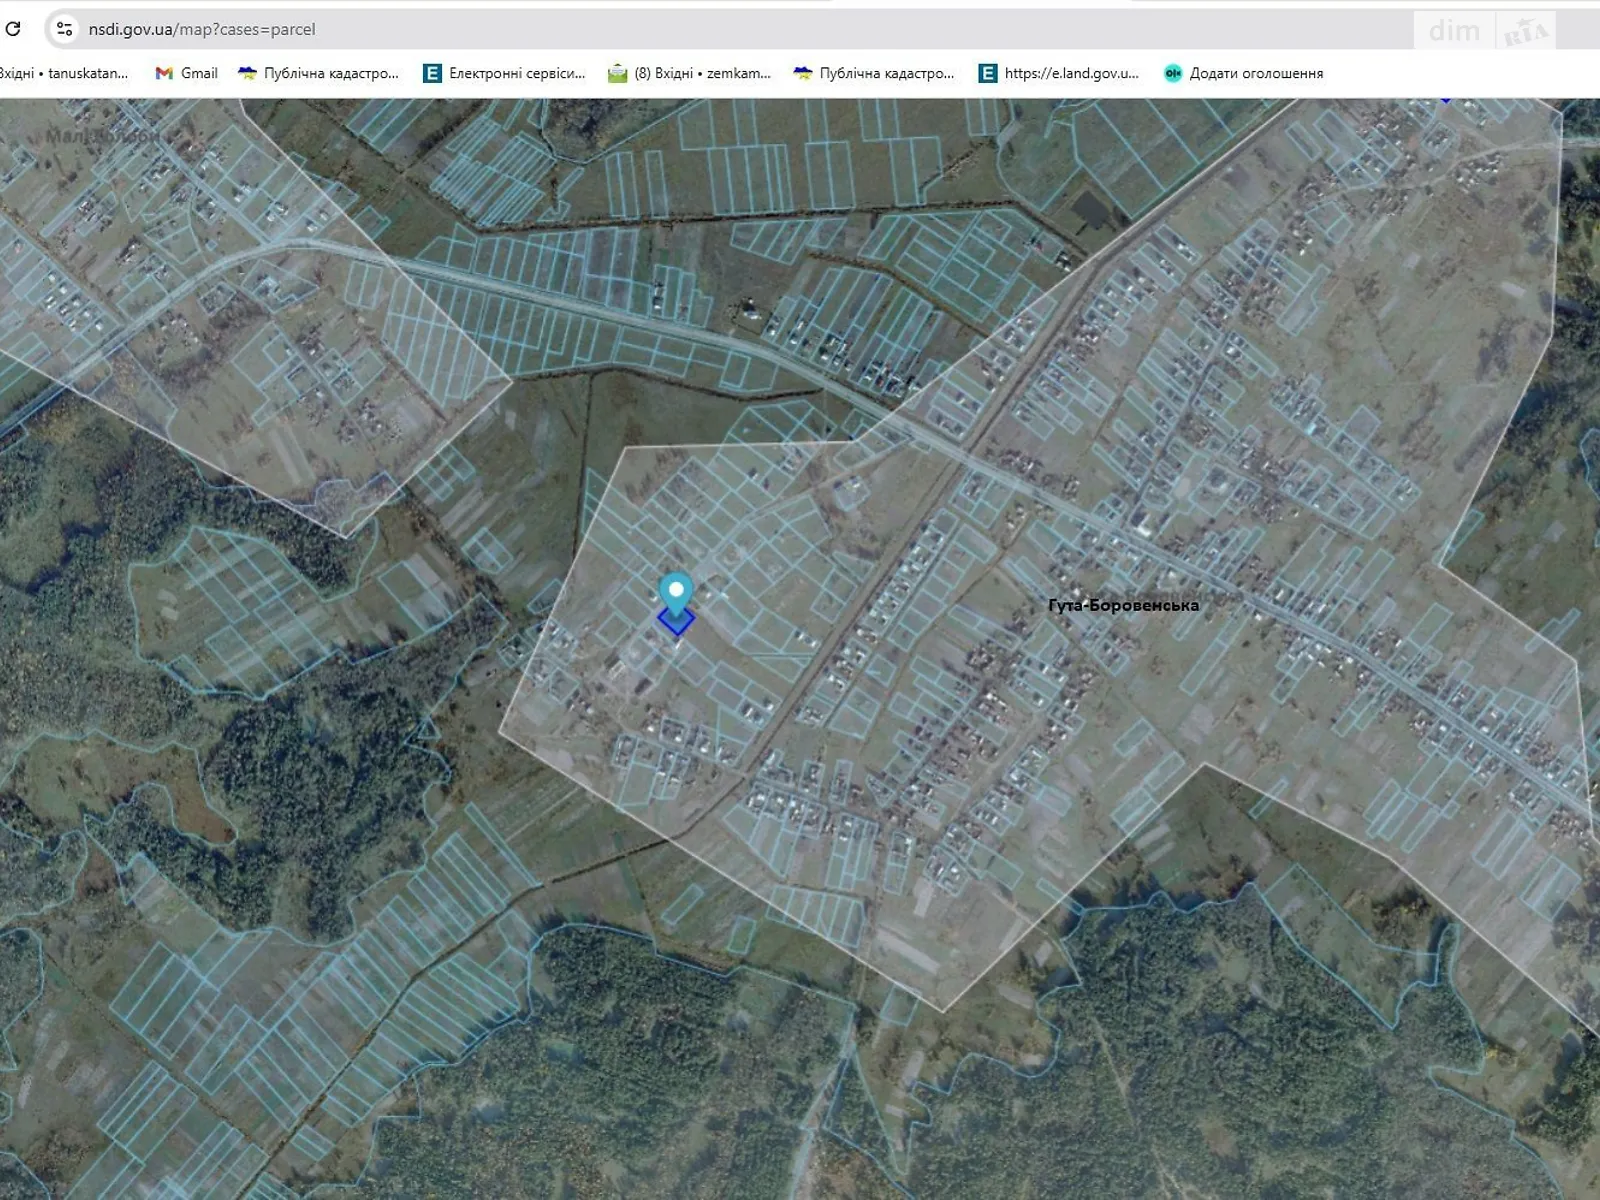
Task: Reload the page with the refresh icon
Action: pyautogui.click(x=13, y=28)
